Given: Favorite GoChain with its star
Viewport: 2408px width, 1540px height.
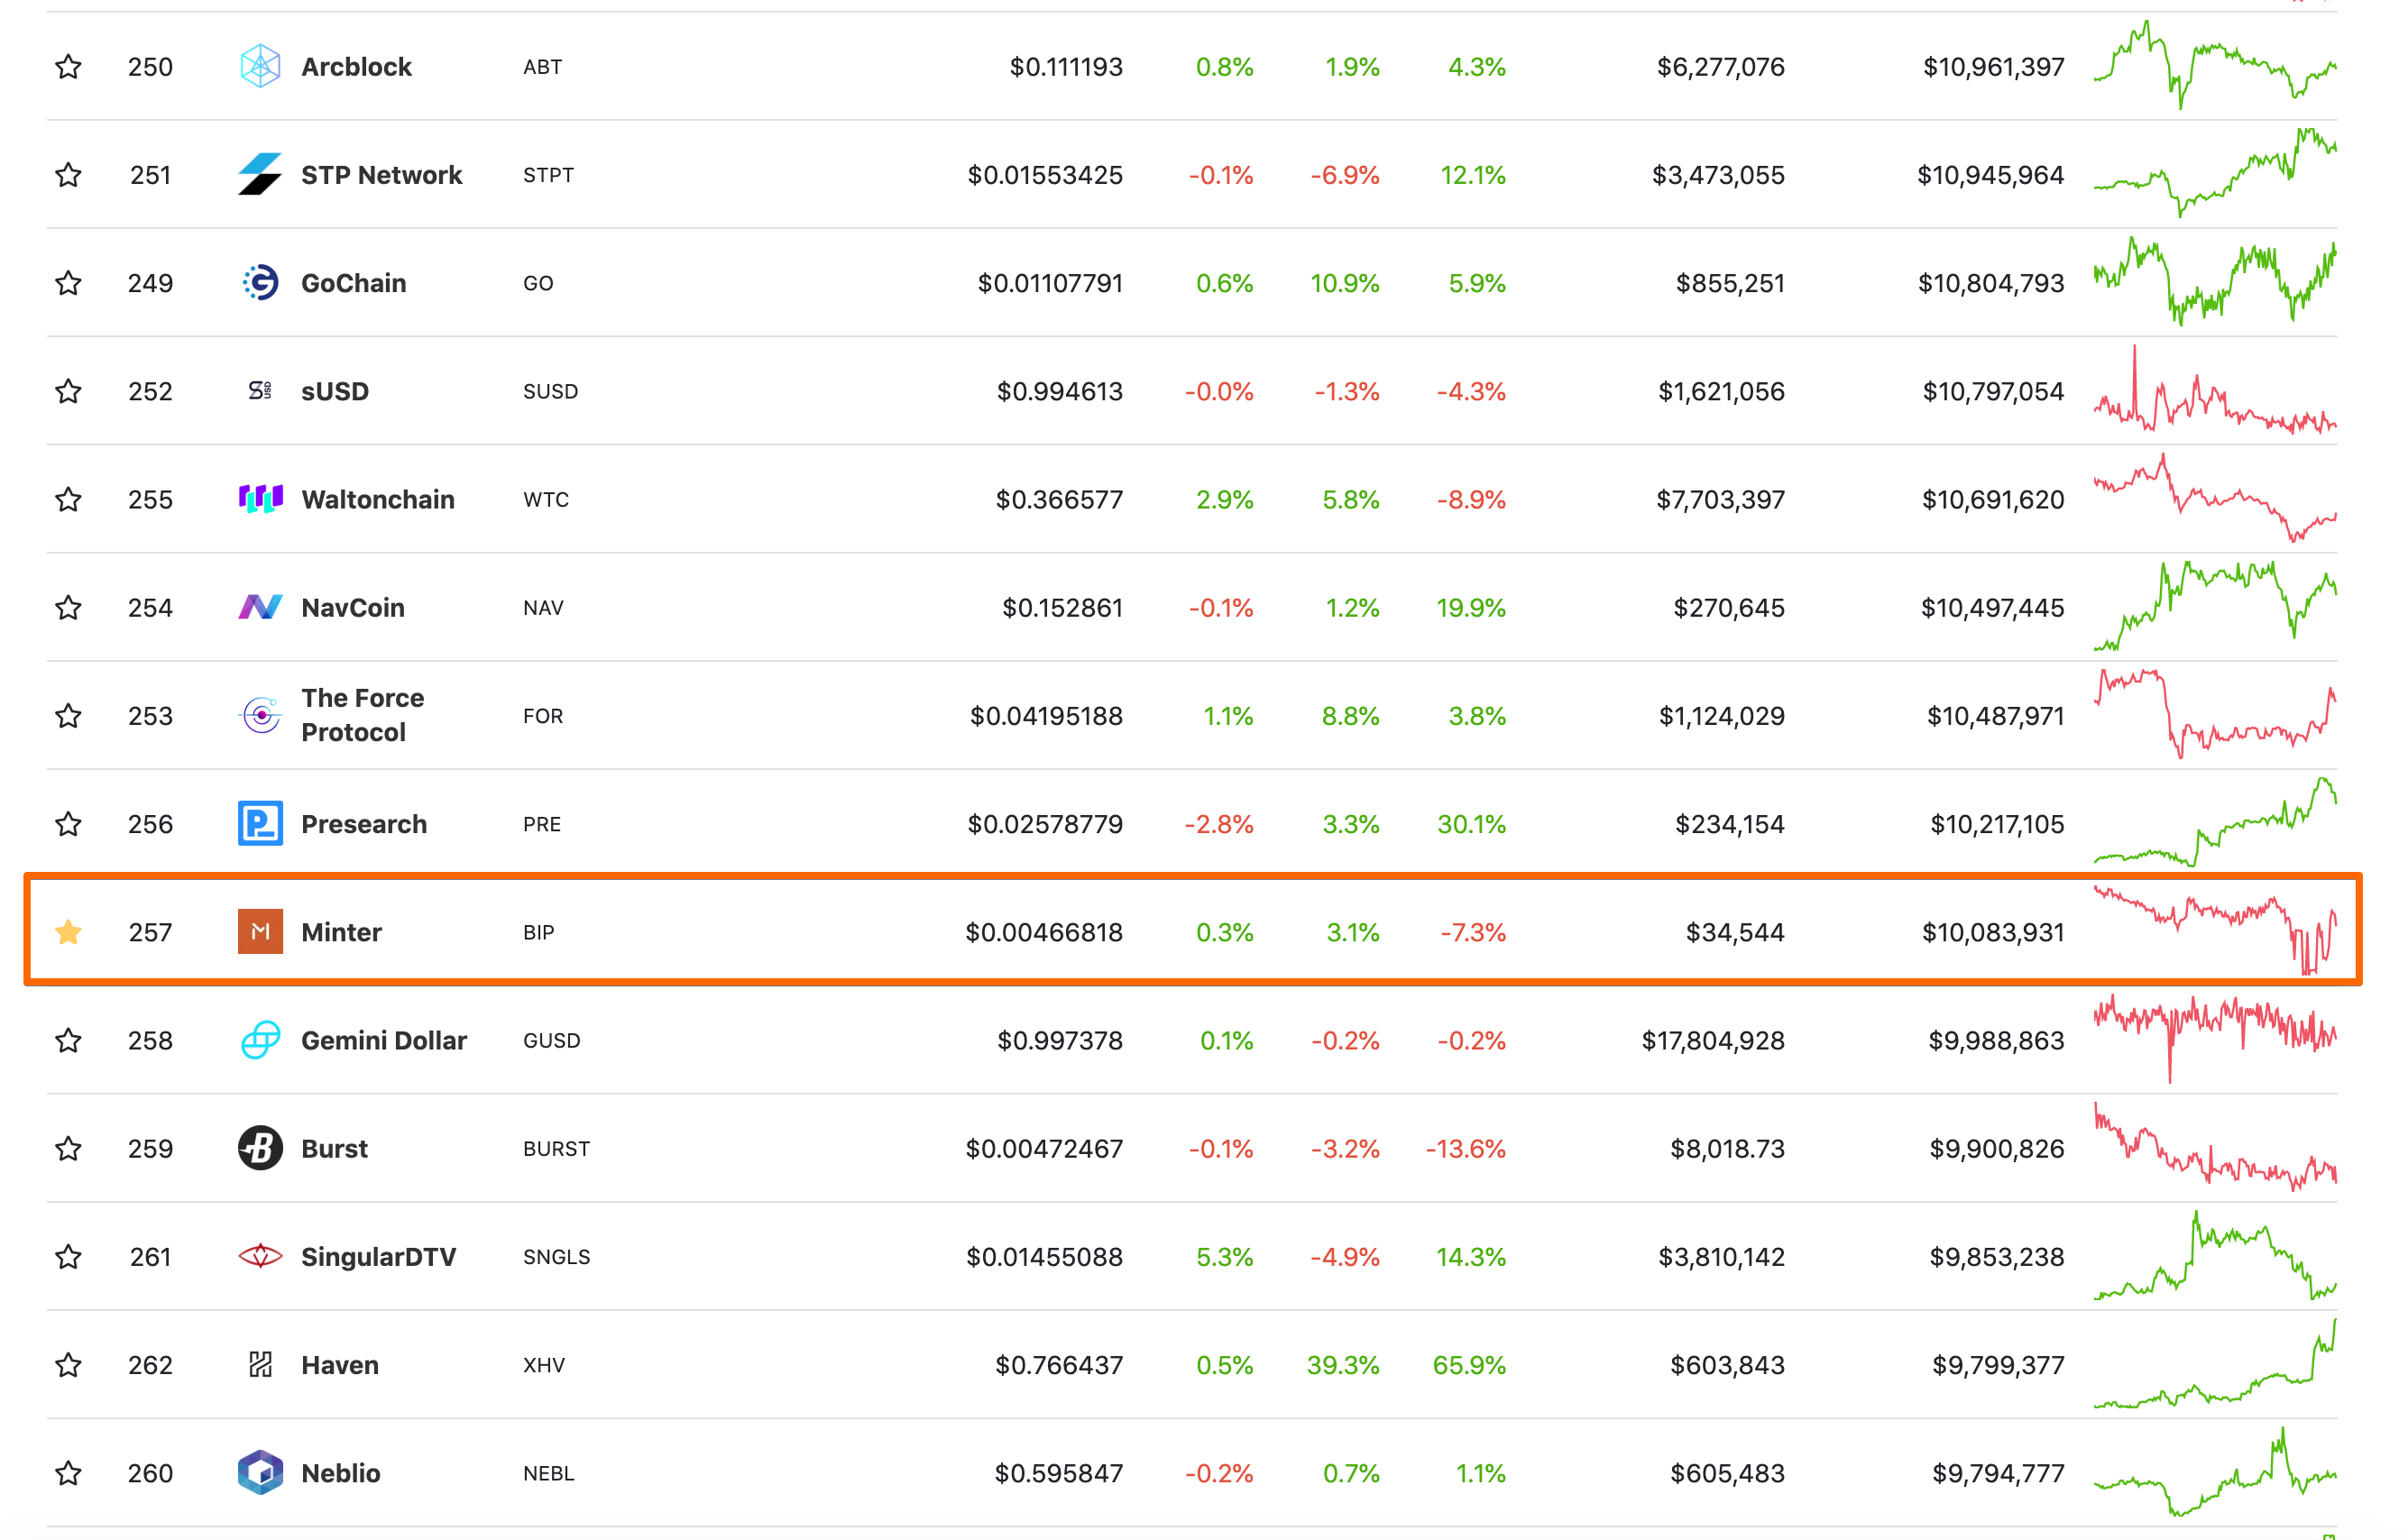Looking at the screenshot, I should (x=68, y=283).
